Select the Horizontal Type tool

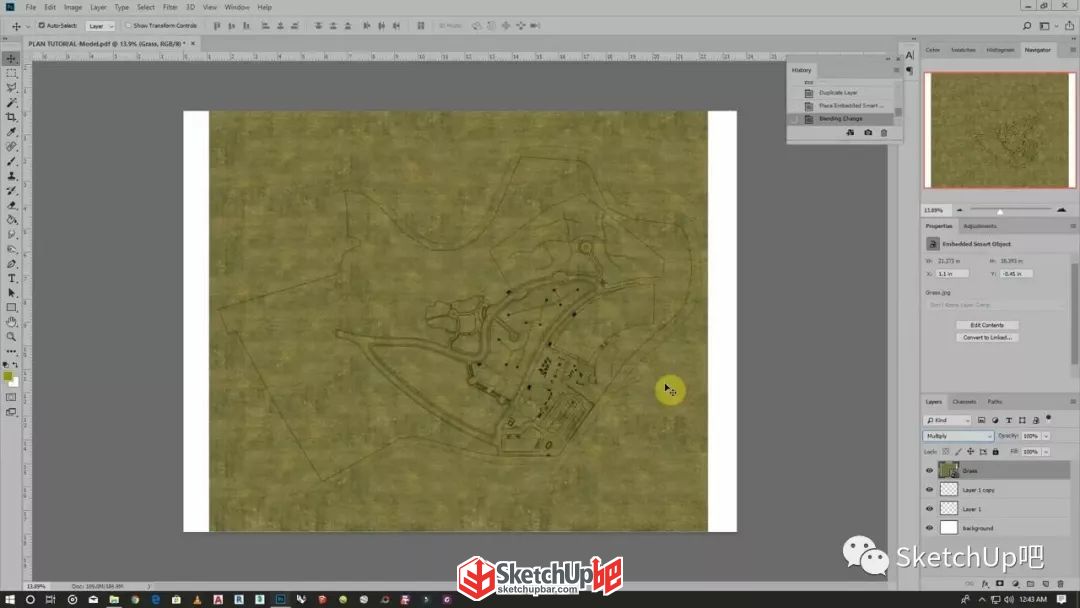click(x=11, y=278)
